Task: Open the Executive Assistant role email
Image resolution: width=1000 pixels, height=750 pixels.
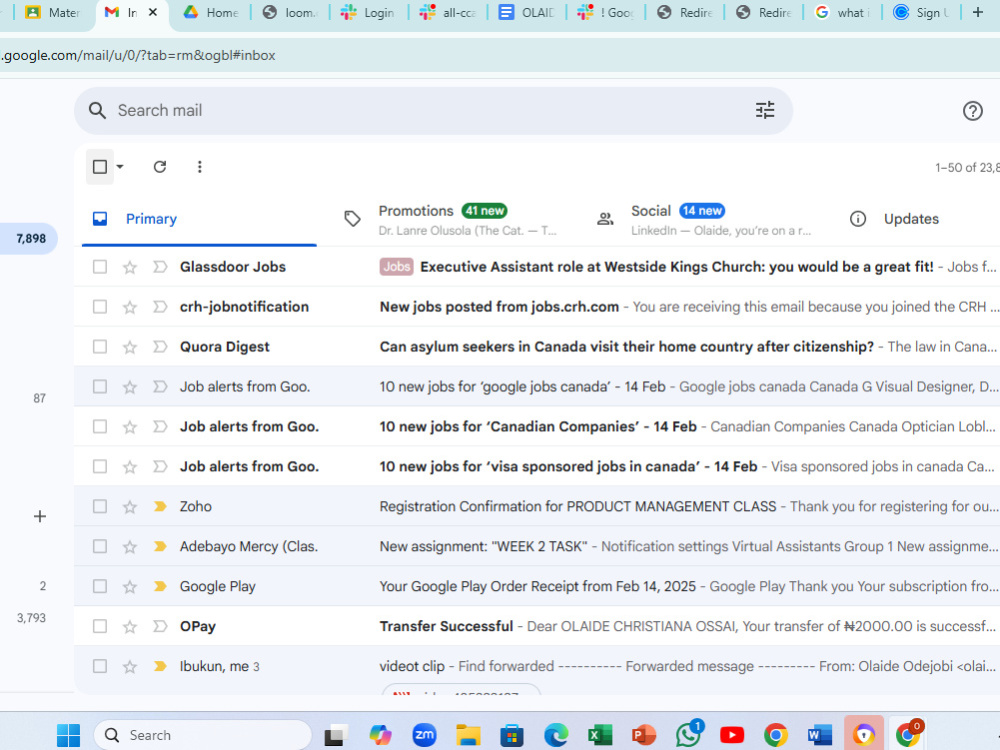Action: pyautogui.click(x=677, y=267)
